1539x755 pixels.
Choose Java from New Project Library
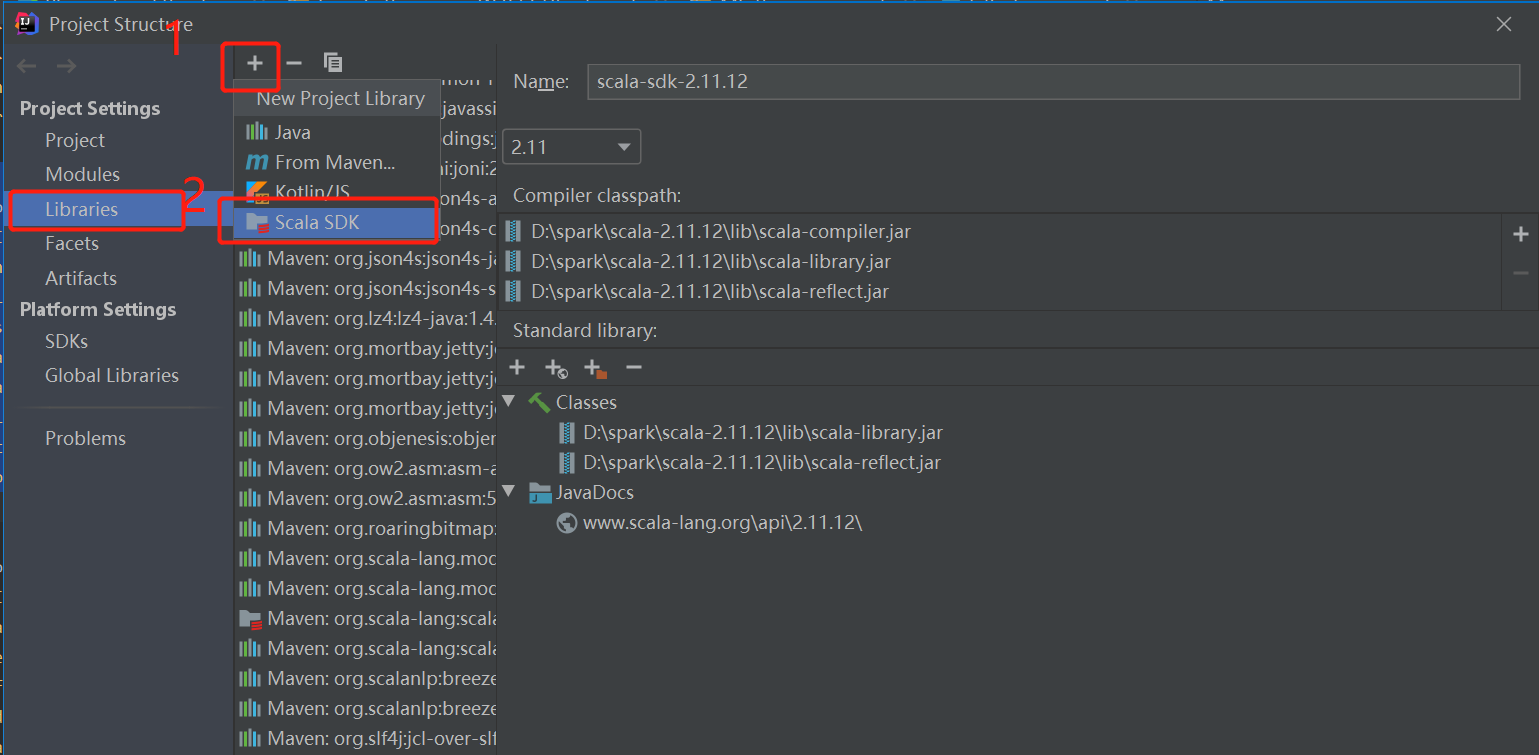337,132
